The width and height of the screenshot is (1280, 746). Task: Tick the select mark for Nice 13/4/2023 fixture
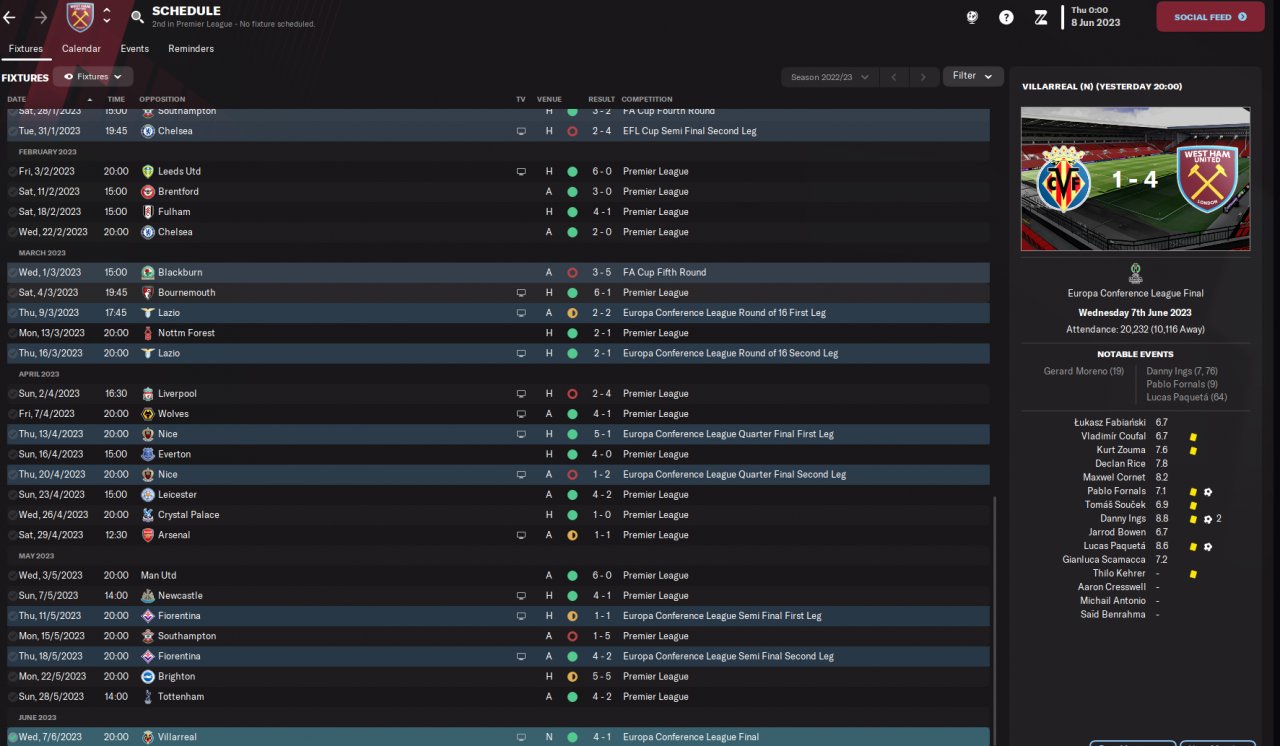[12, 434]
